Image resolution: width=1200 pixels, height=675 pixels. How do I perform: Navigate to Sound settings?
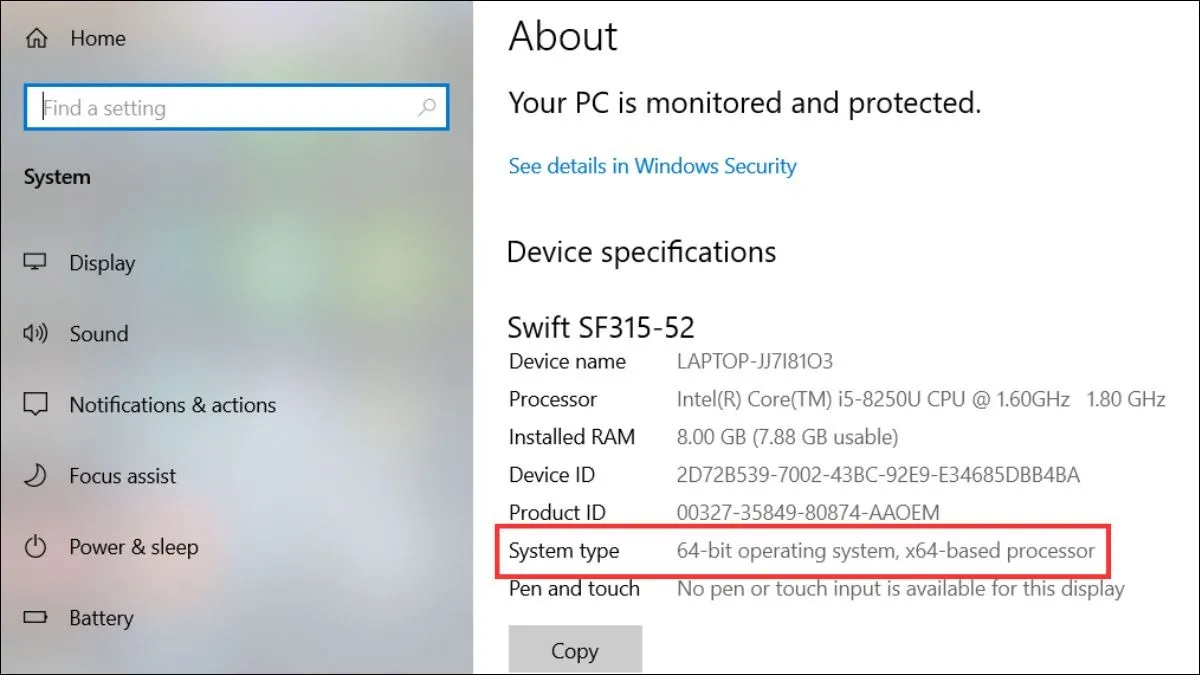(x=97, y=333)
